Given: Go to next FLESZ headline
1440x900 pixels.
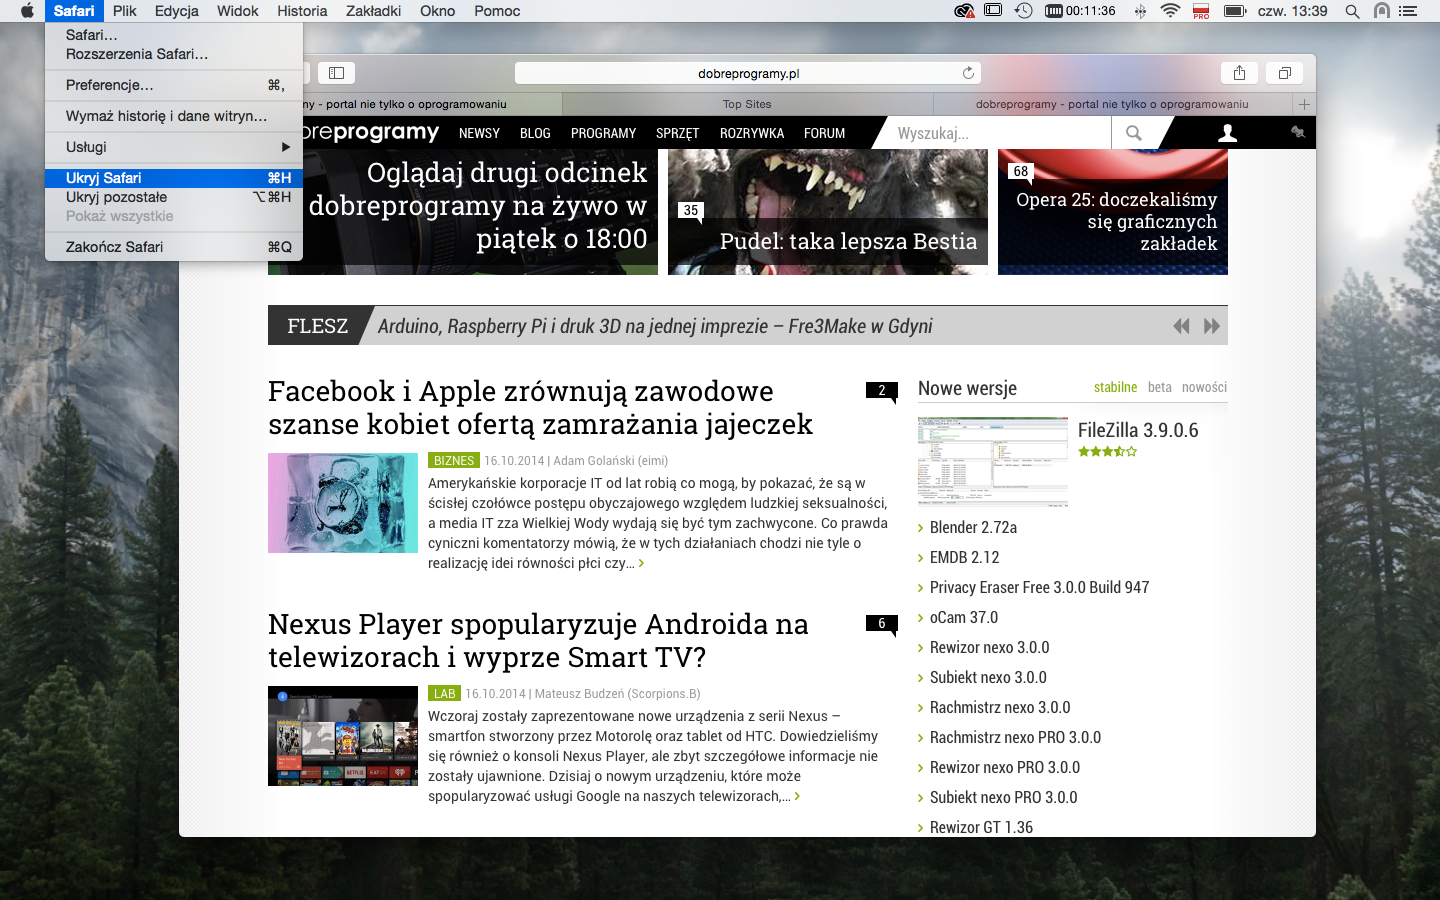Looking at the screenshot, I should [x=1212, y=326].
